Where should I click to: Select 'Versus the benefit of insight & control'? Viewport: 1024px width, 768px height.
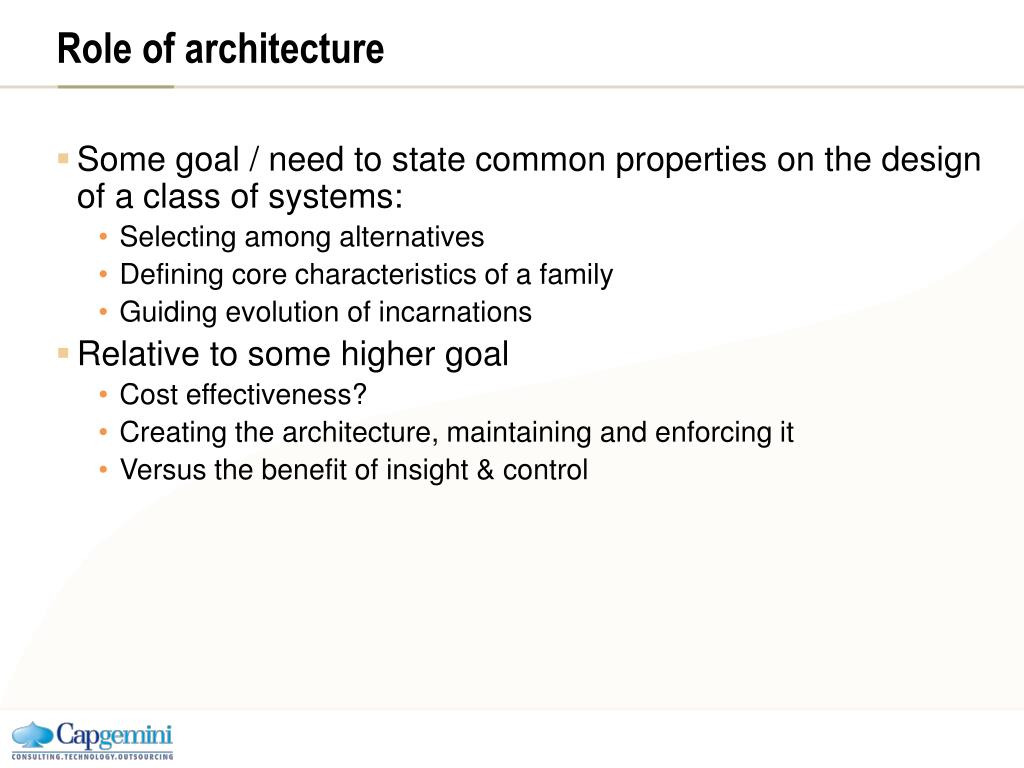click(353, 470)
